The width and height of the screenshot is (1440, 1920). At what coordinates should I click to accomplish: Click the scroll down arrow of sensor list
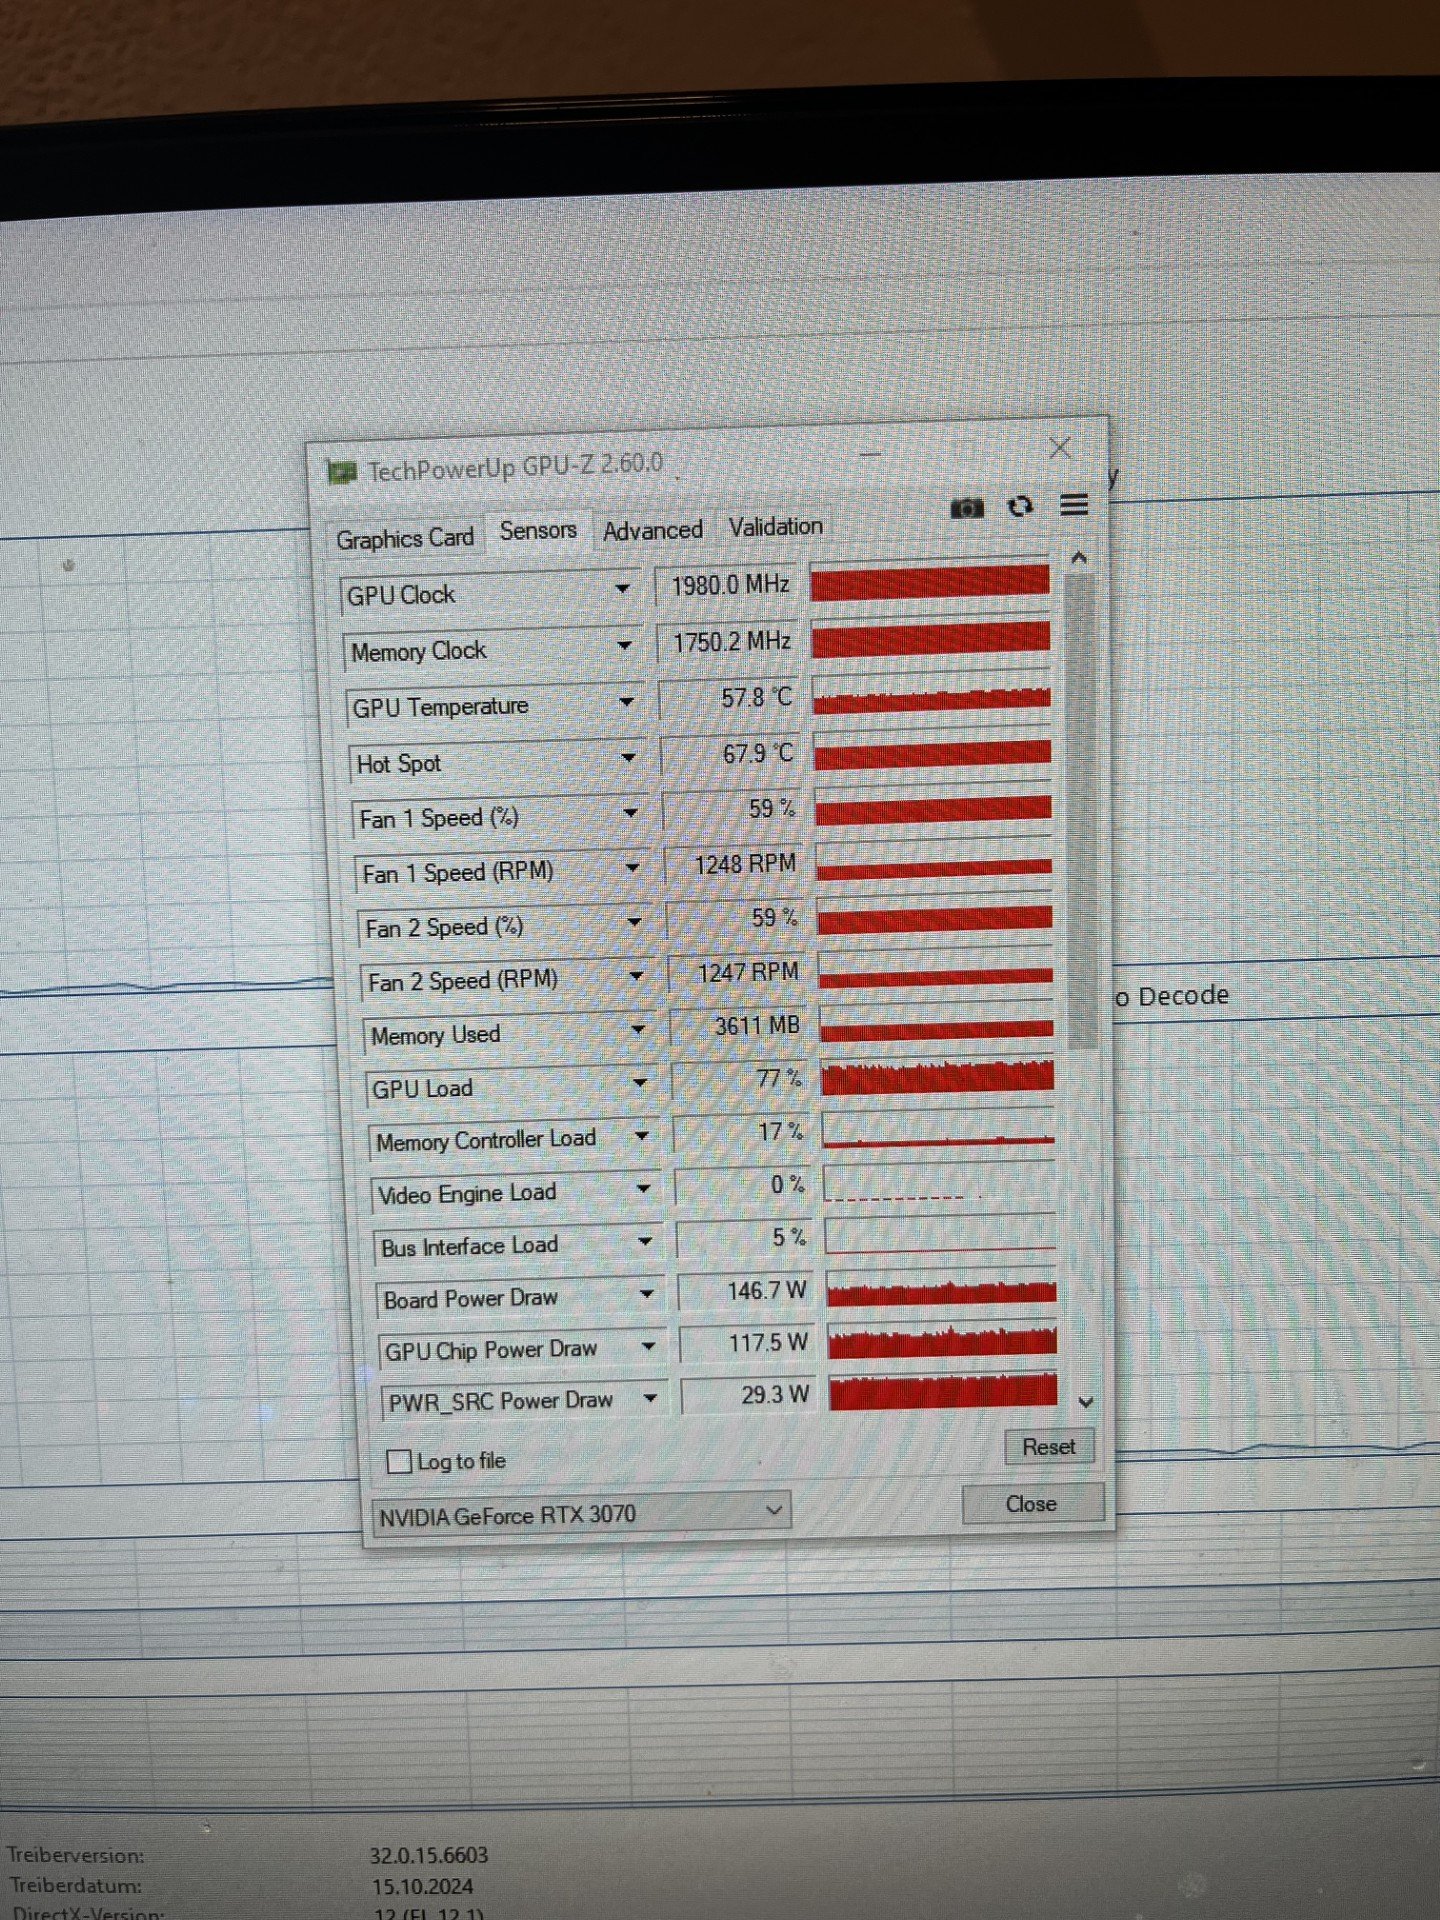1087,1402
